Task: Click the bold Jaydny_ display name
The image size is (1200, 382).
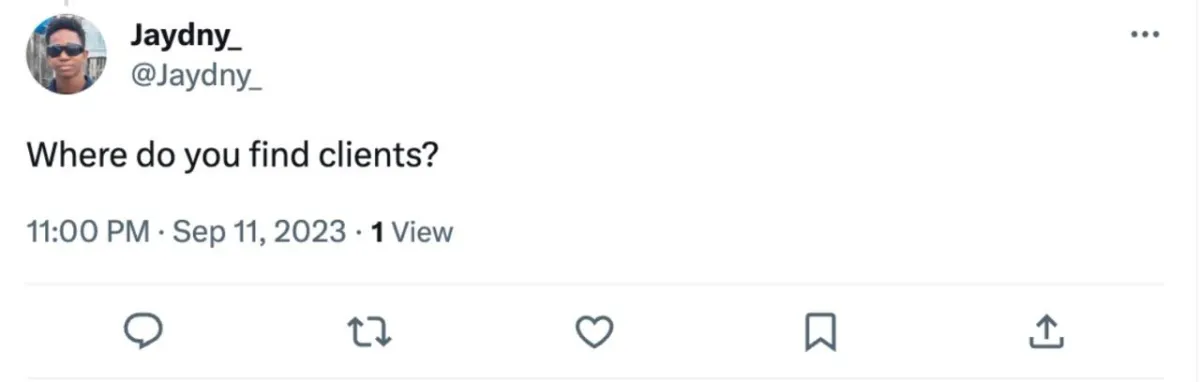Action: pos(187,39)
